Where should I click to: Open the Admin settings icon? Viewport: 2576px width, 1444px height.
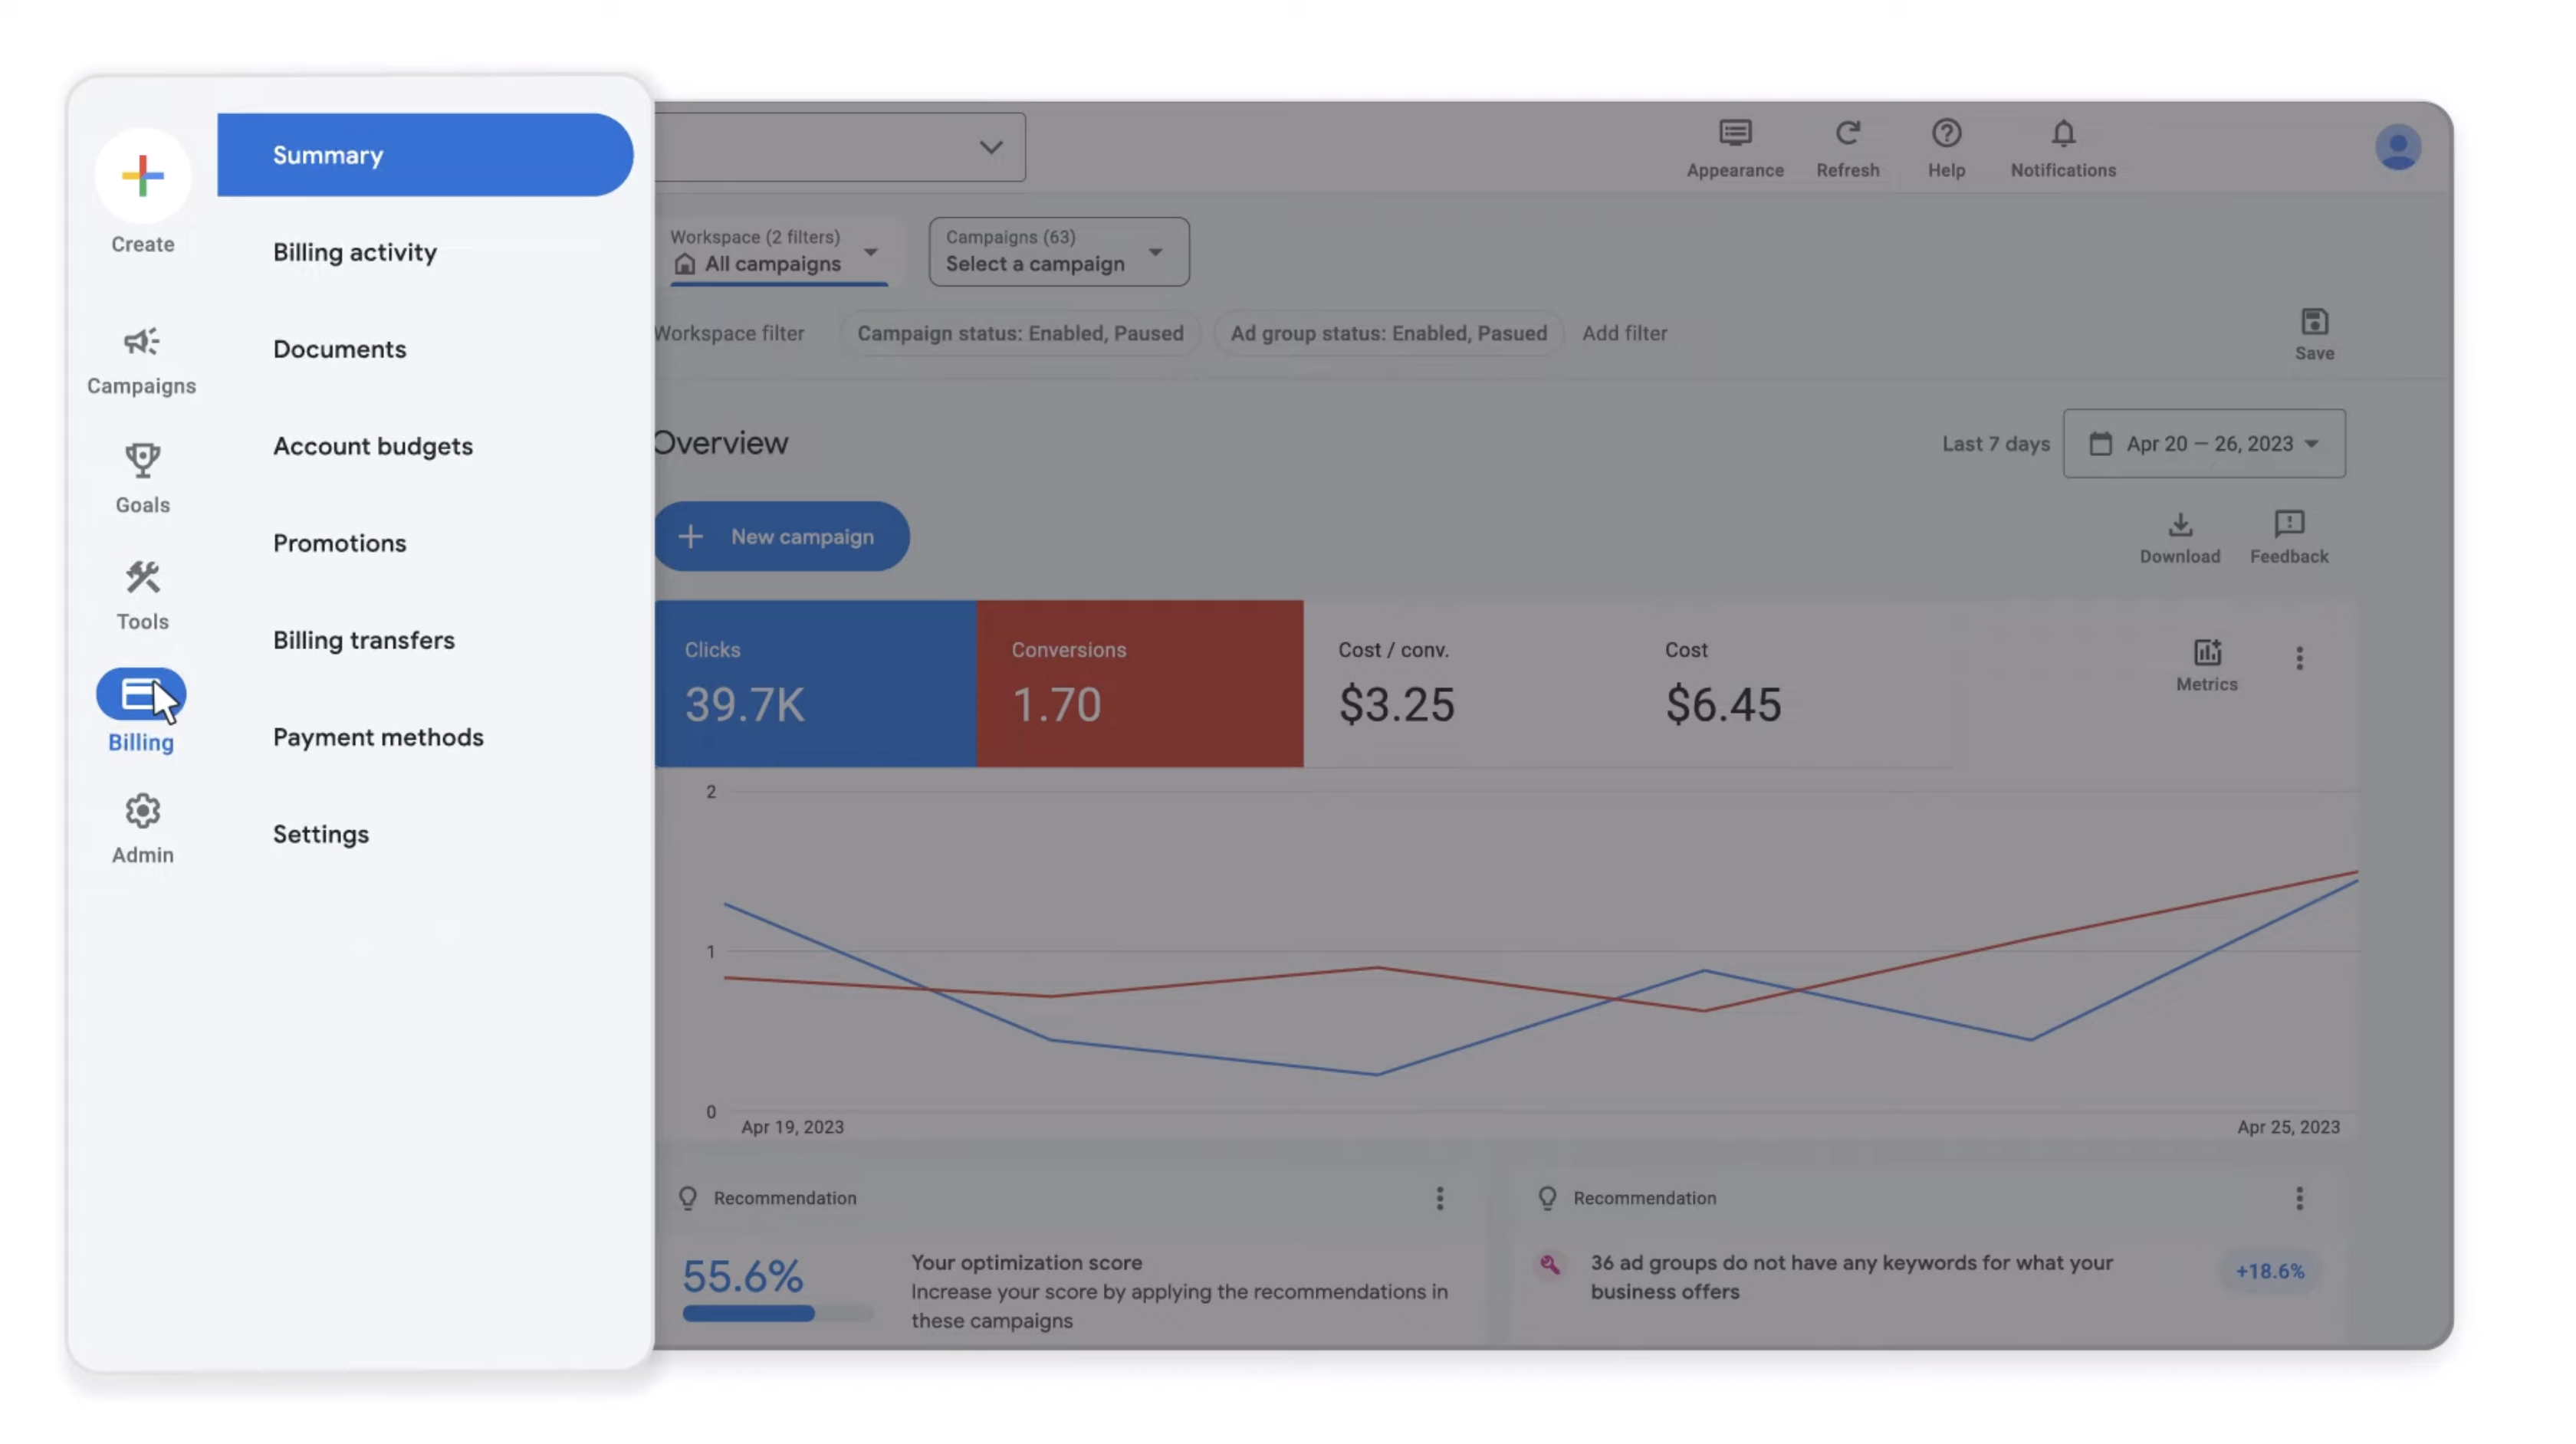click(x=142, y=810)
